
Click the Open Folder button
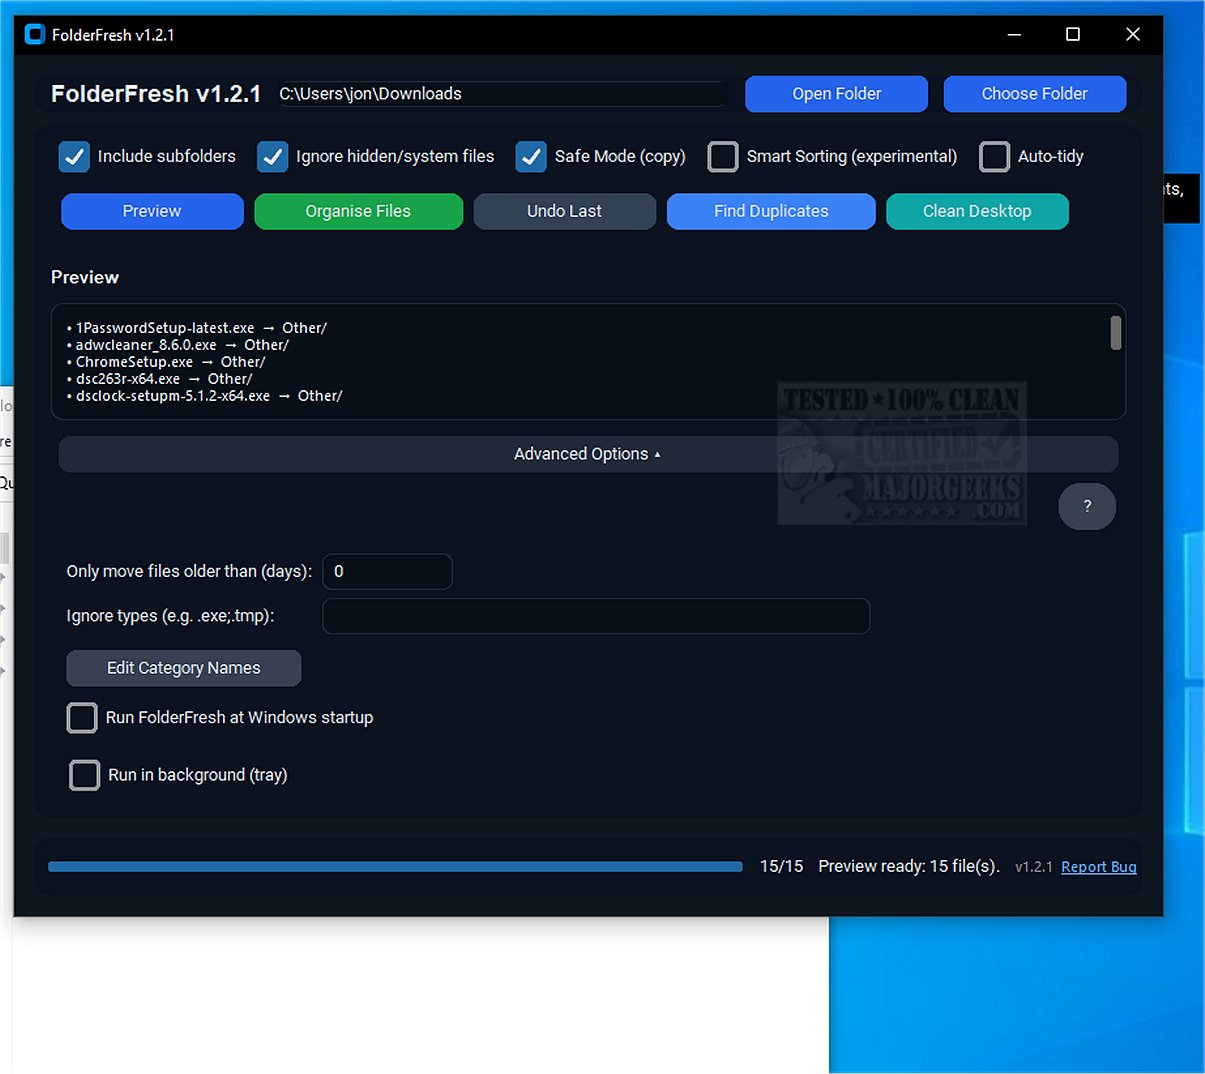tap(836, 94)
